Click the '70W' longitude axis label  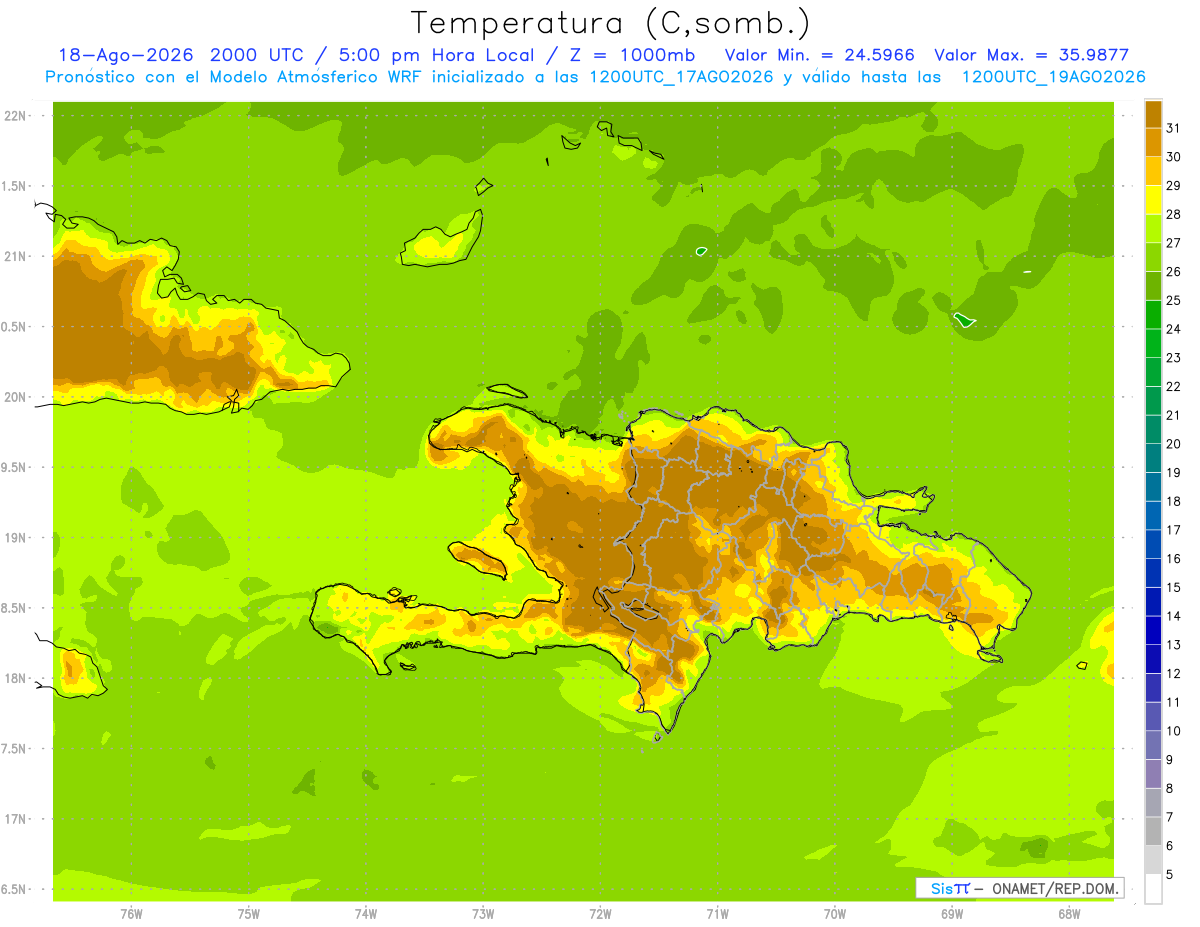834,914
